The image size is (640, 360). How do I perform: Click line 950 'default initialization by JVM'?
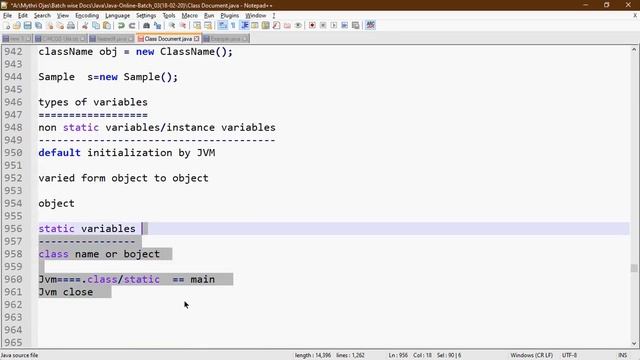pyautogui.click(x=127, y=153)
